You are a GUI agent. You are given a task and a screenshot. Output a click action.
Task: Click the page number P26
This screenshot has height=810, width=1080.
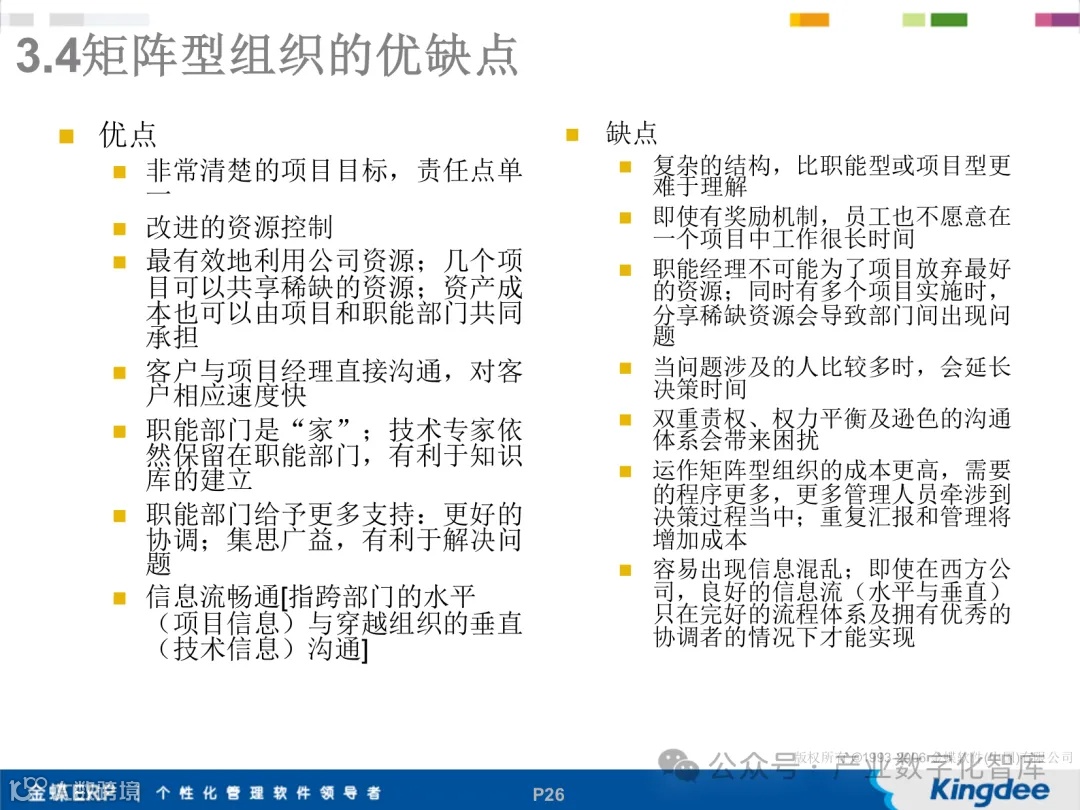(548, 794)
